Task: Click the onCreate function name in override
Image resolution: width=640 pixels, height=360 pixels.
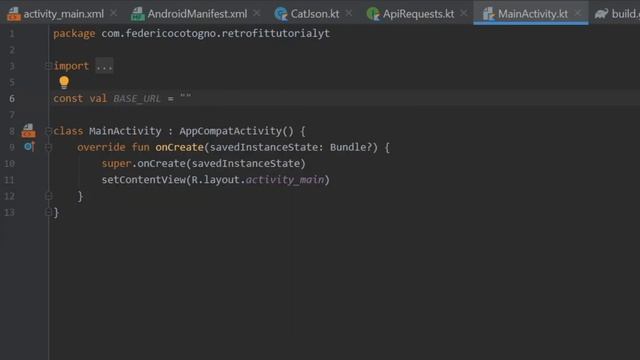Action: pos(179,147)
